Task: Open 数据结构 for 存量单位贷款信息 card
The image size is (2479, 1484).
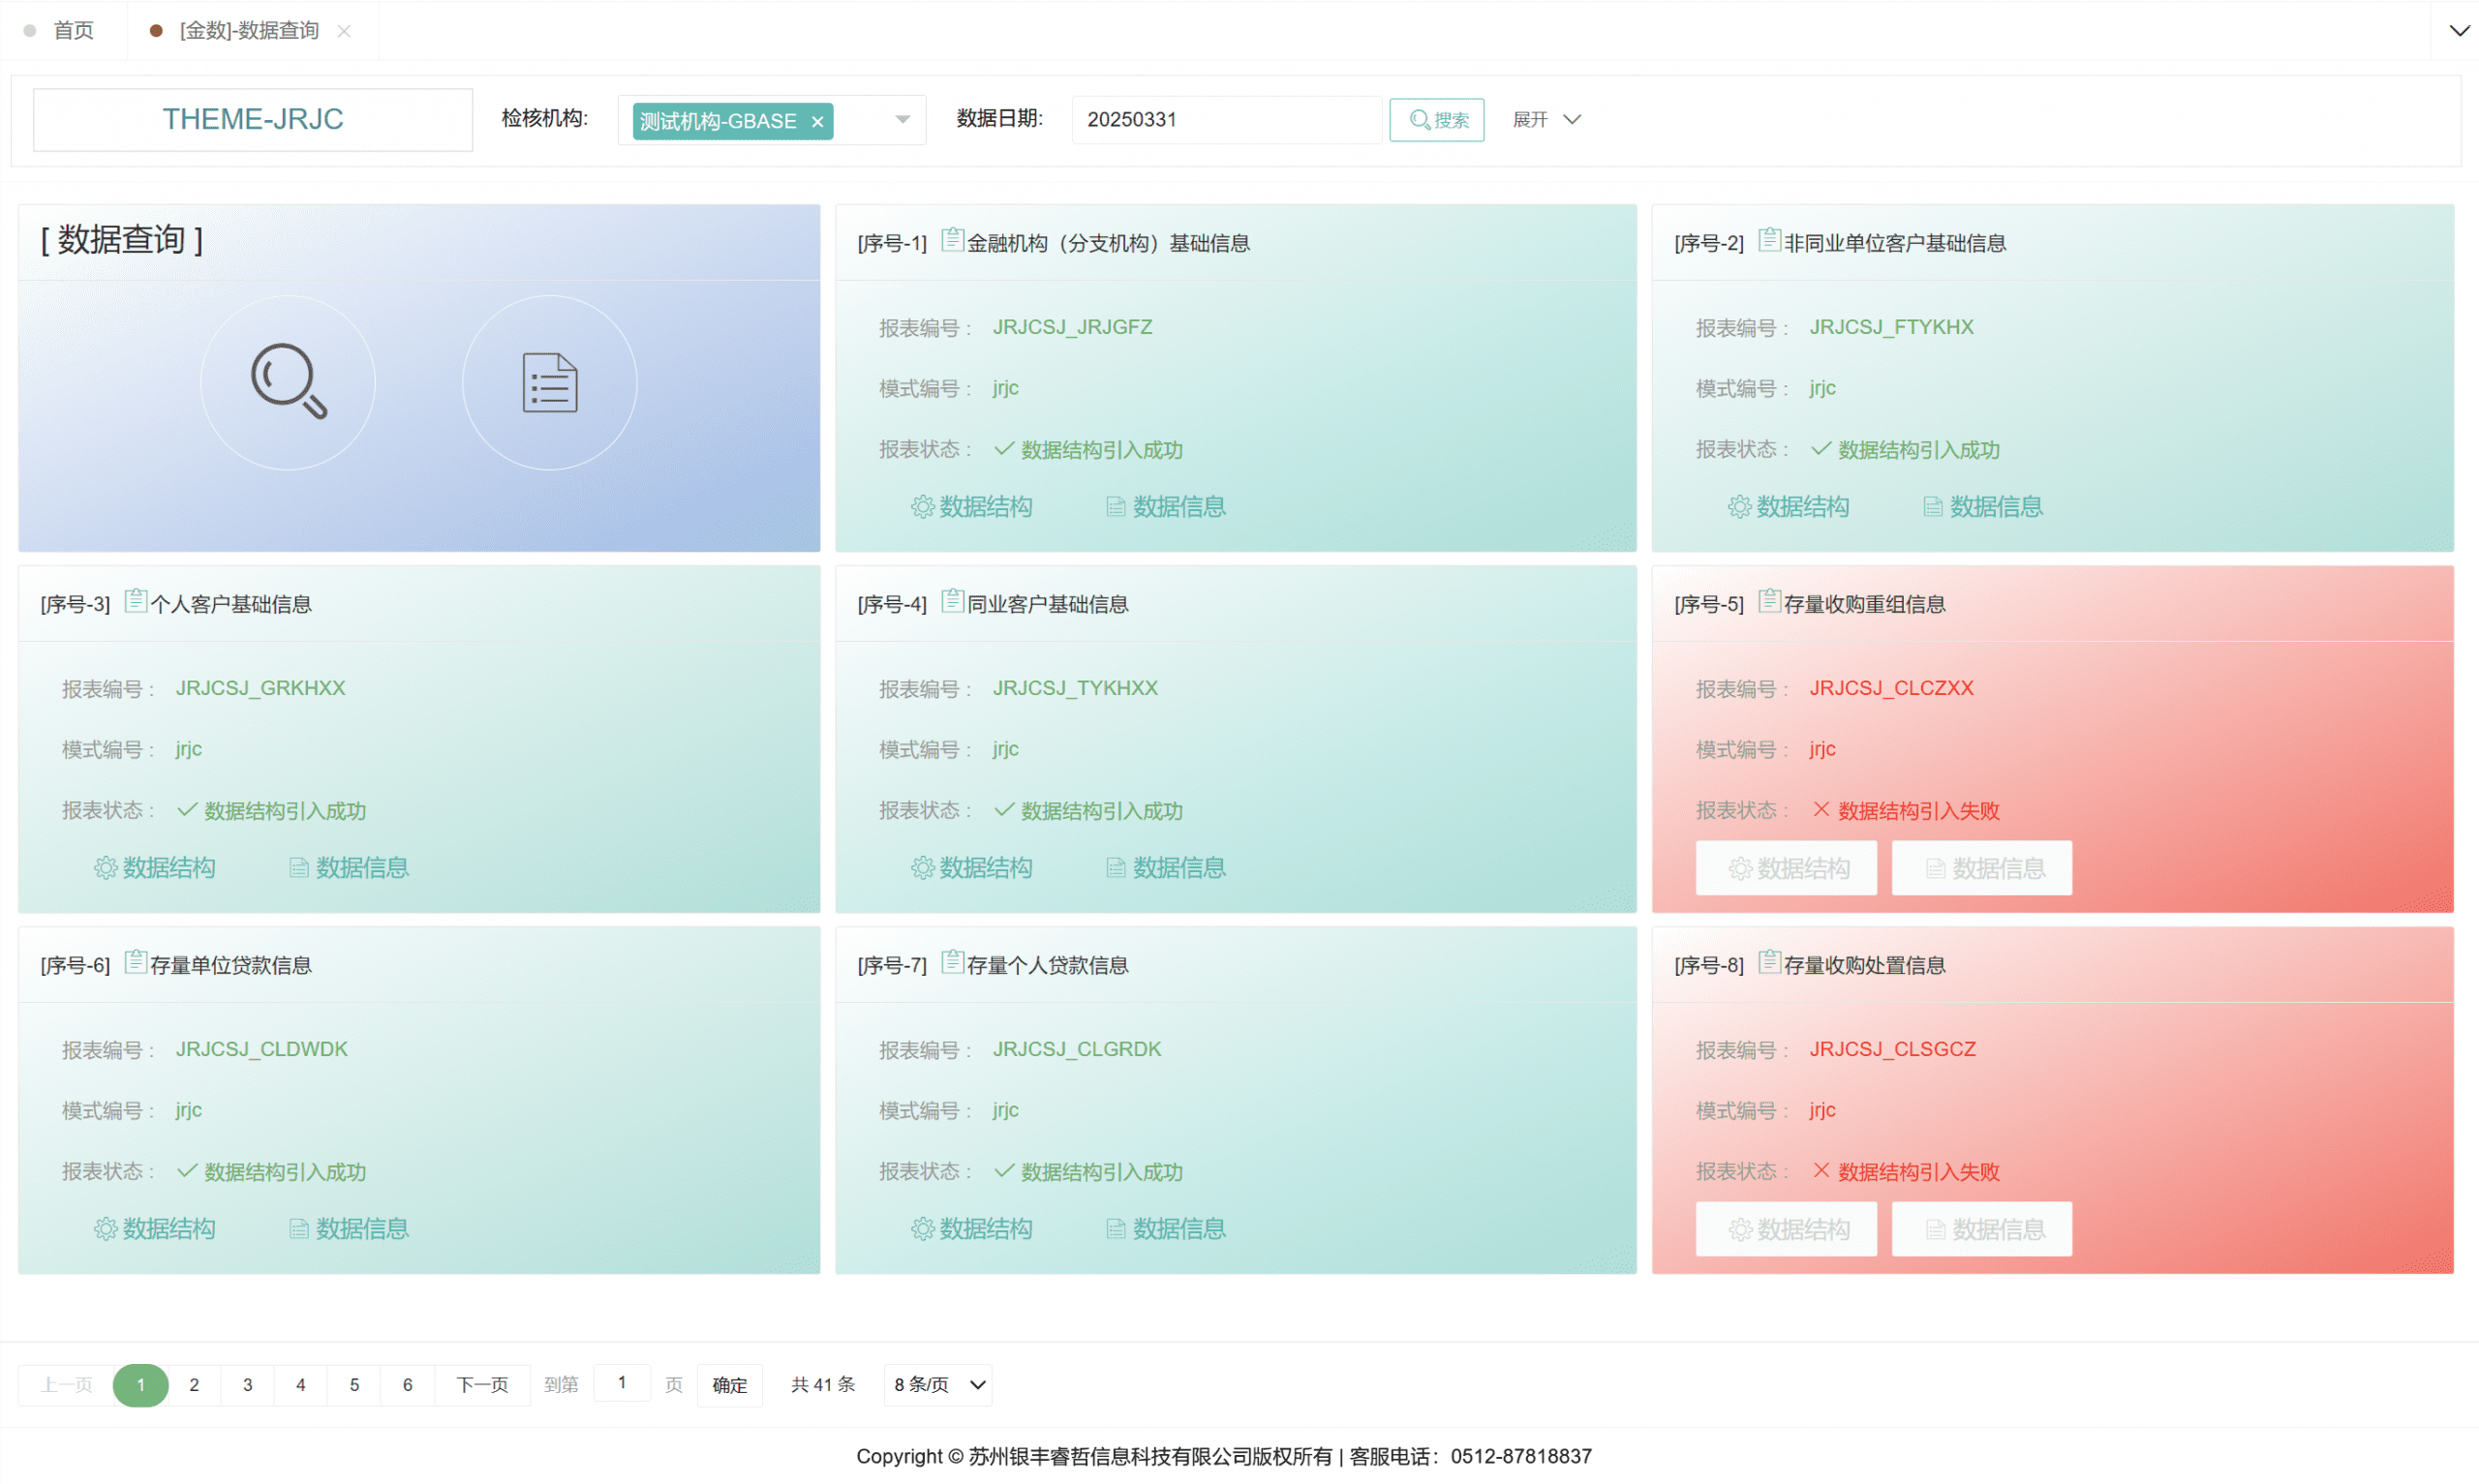Action: click(155, 1229)
